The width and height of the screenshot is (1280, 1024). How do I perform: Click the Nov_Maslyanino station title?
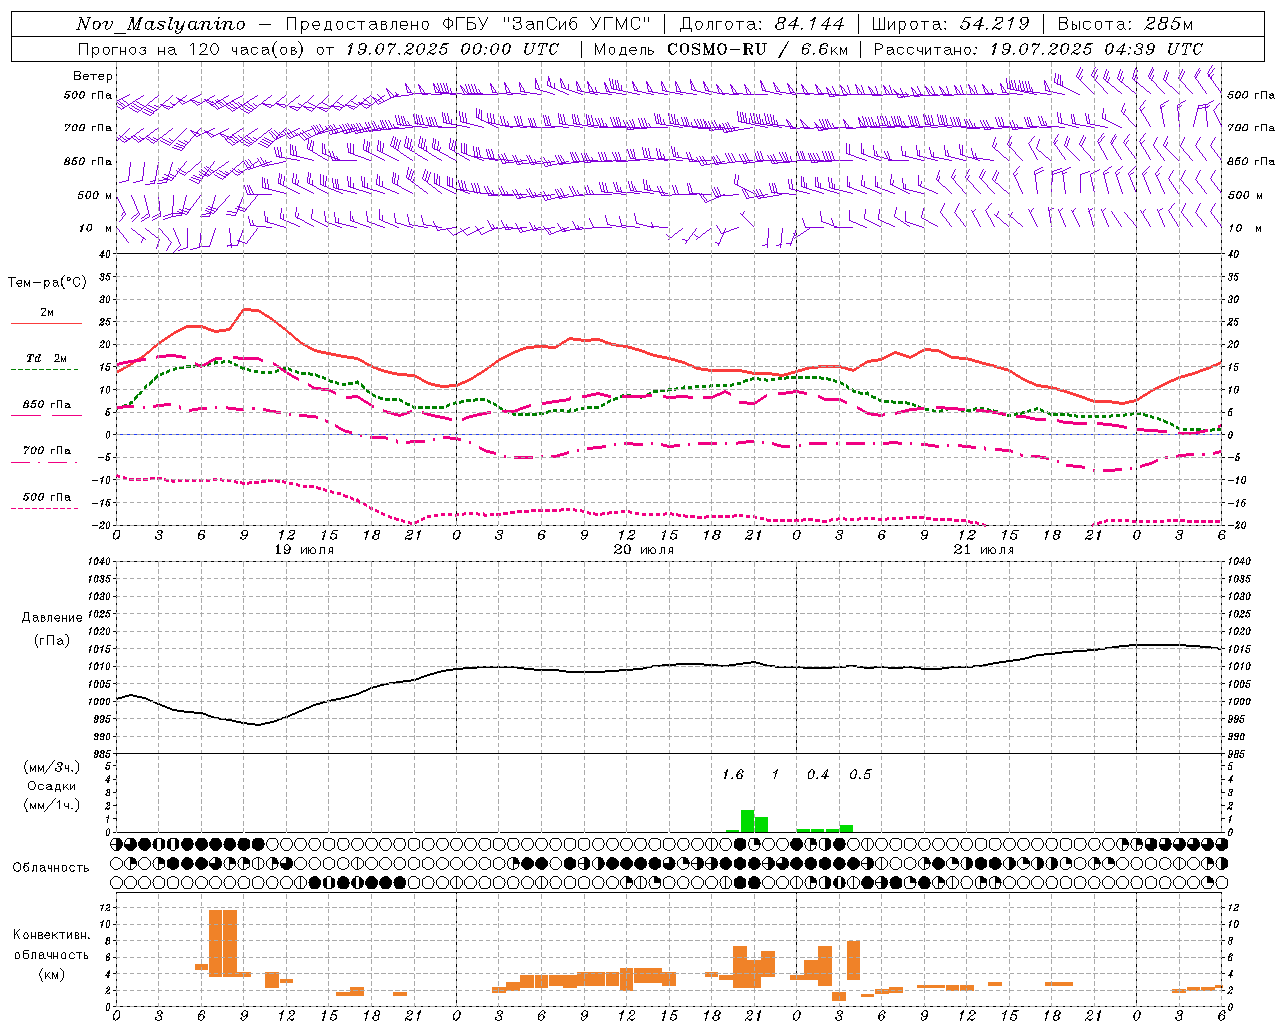(160, 24)
